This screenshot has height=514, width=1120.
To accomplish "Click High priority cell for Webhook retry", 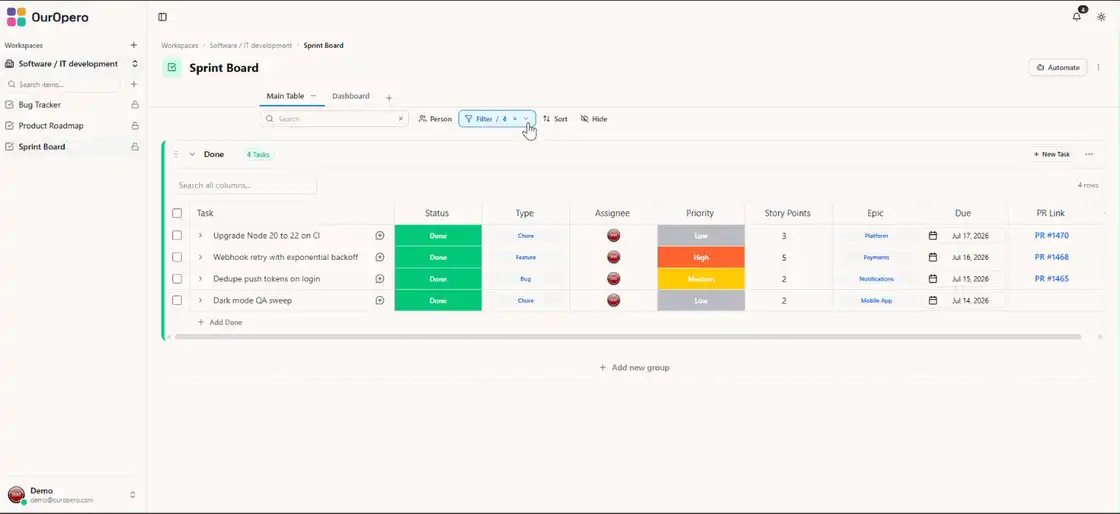I will (701, 257).
